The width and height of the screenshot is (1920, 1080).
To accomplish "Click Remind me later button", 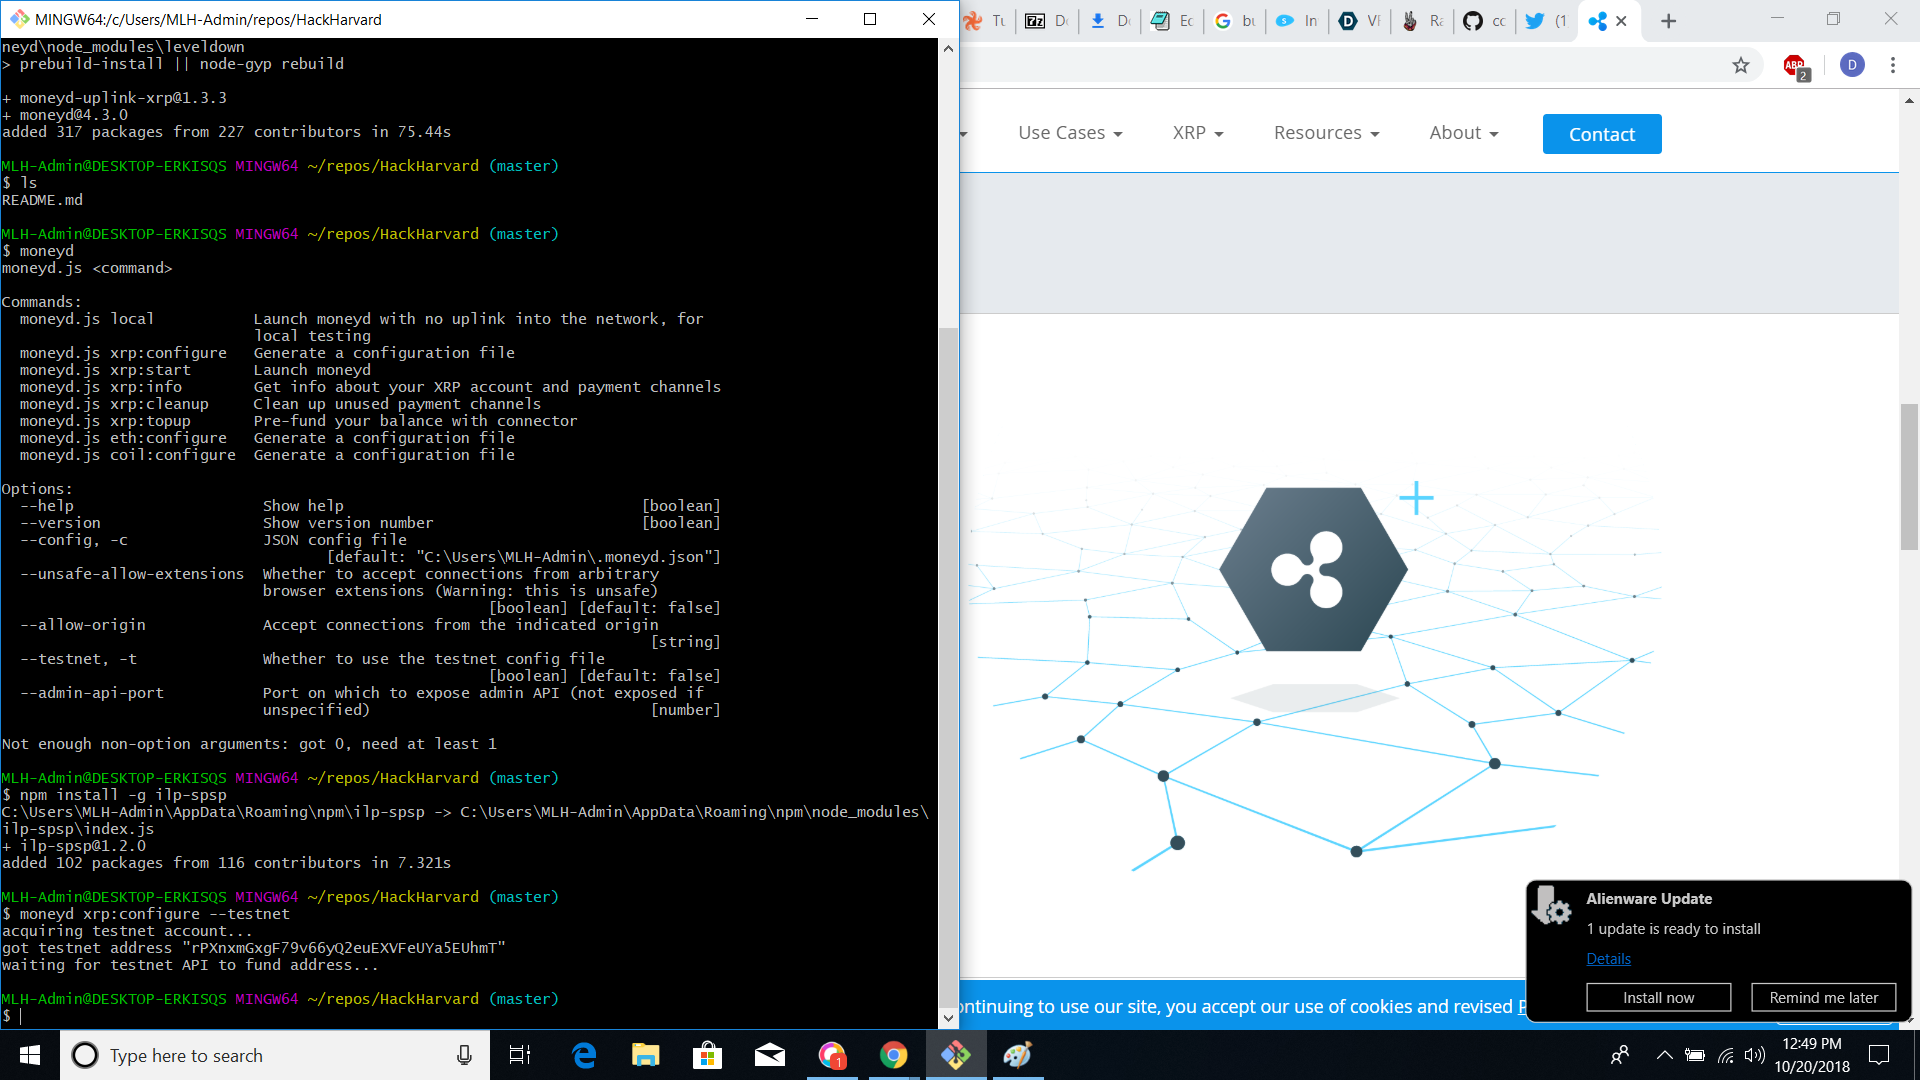I will (1823, 997).
